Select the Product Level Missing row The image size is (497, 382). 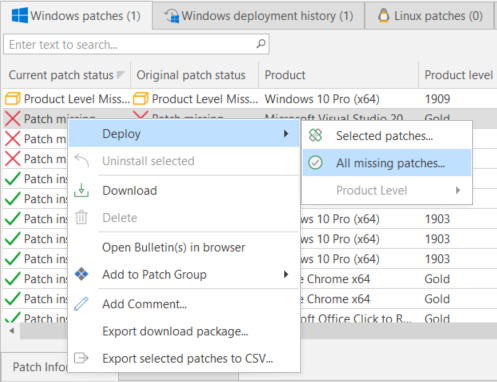click(250, 99)
